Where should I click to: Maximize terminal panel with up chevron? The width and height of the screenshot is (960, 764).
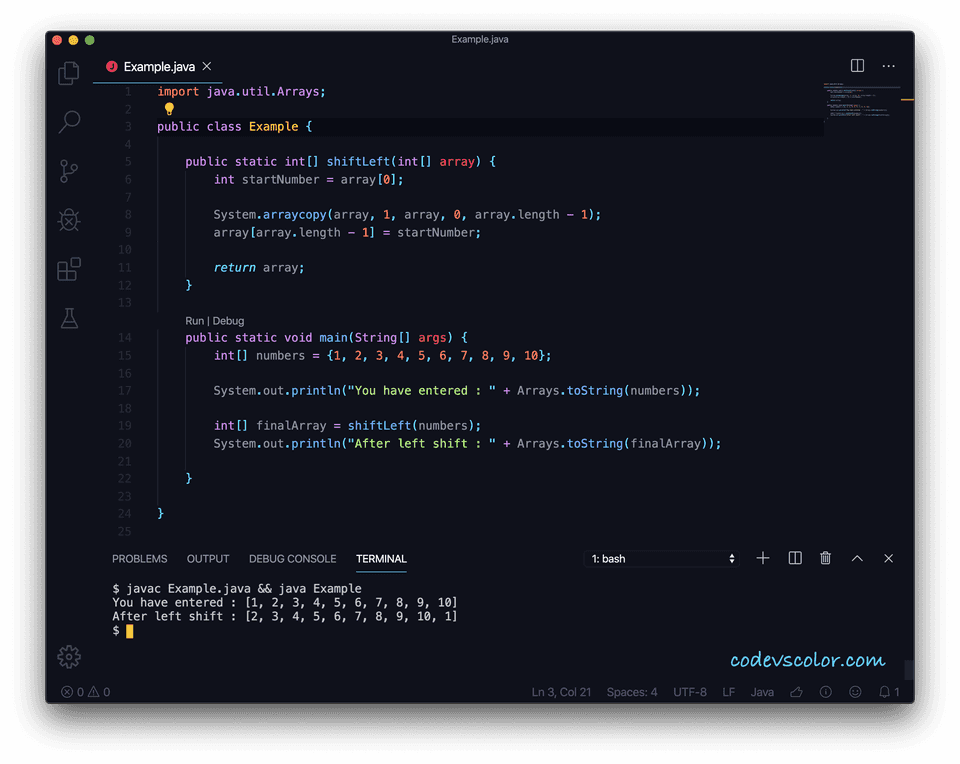[x=857, y=558]
